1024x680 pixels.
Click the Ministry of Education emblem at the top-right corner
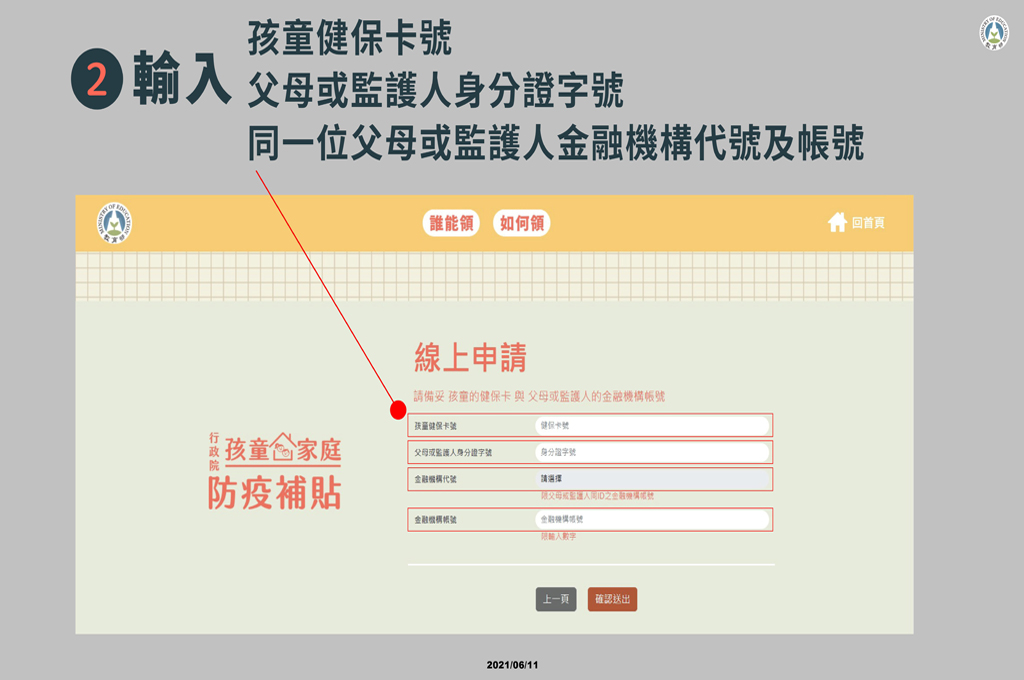[993, 32]
